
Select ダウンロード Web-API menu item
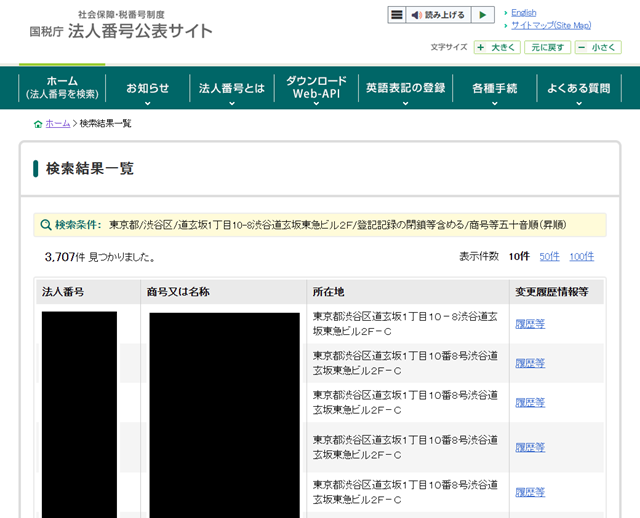(x=317, y=88)
